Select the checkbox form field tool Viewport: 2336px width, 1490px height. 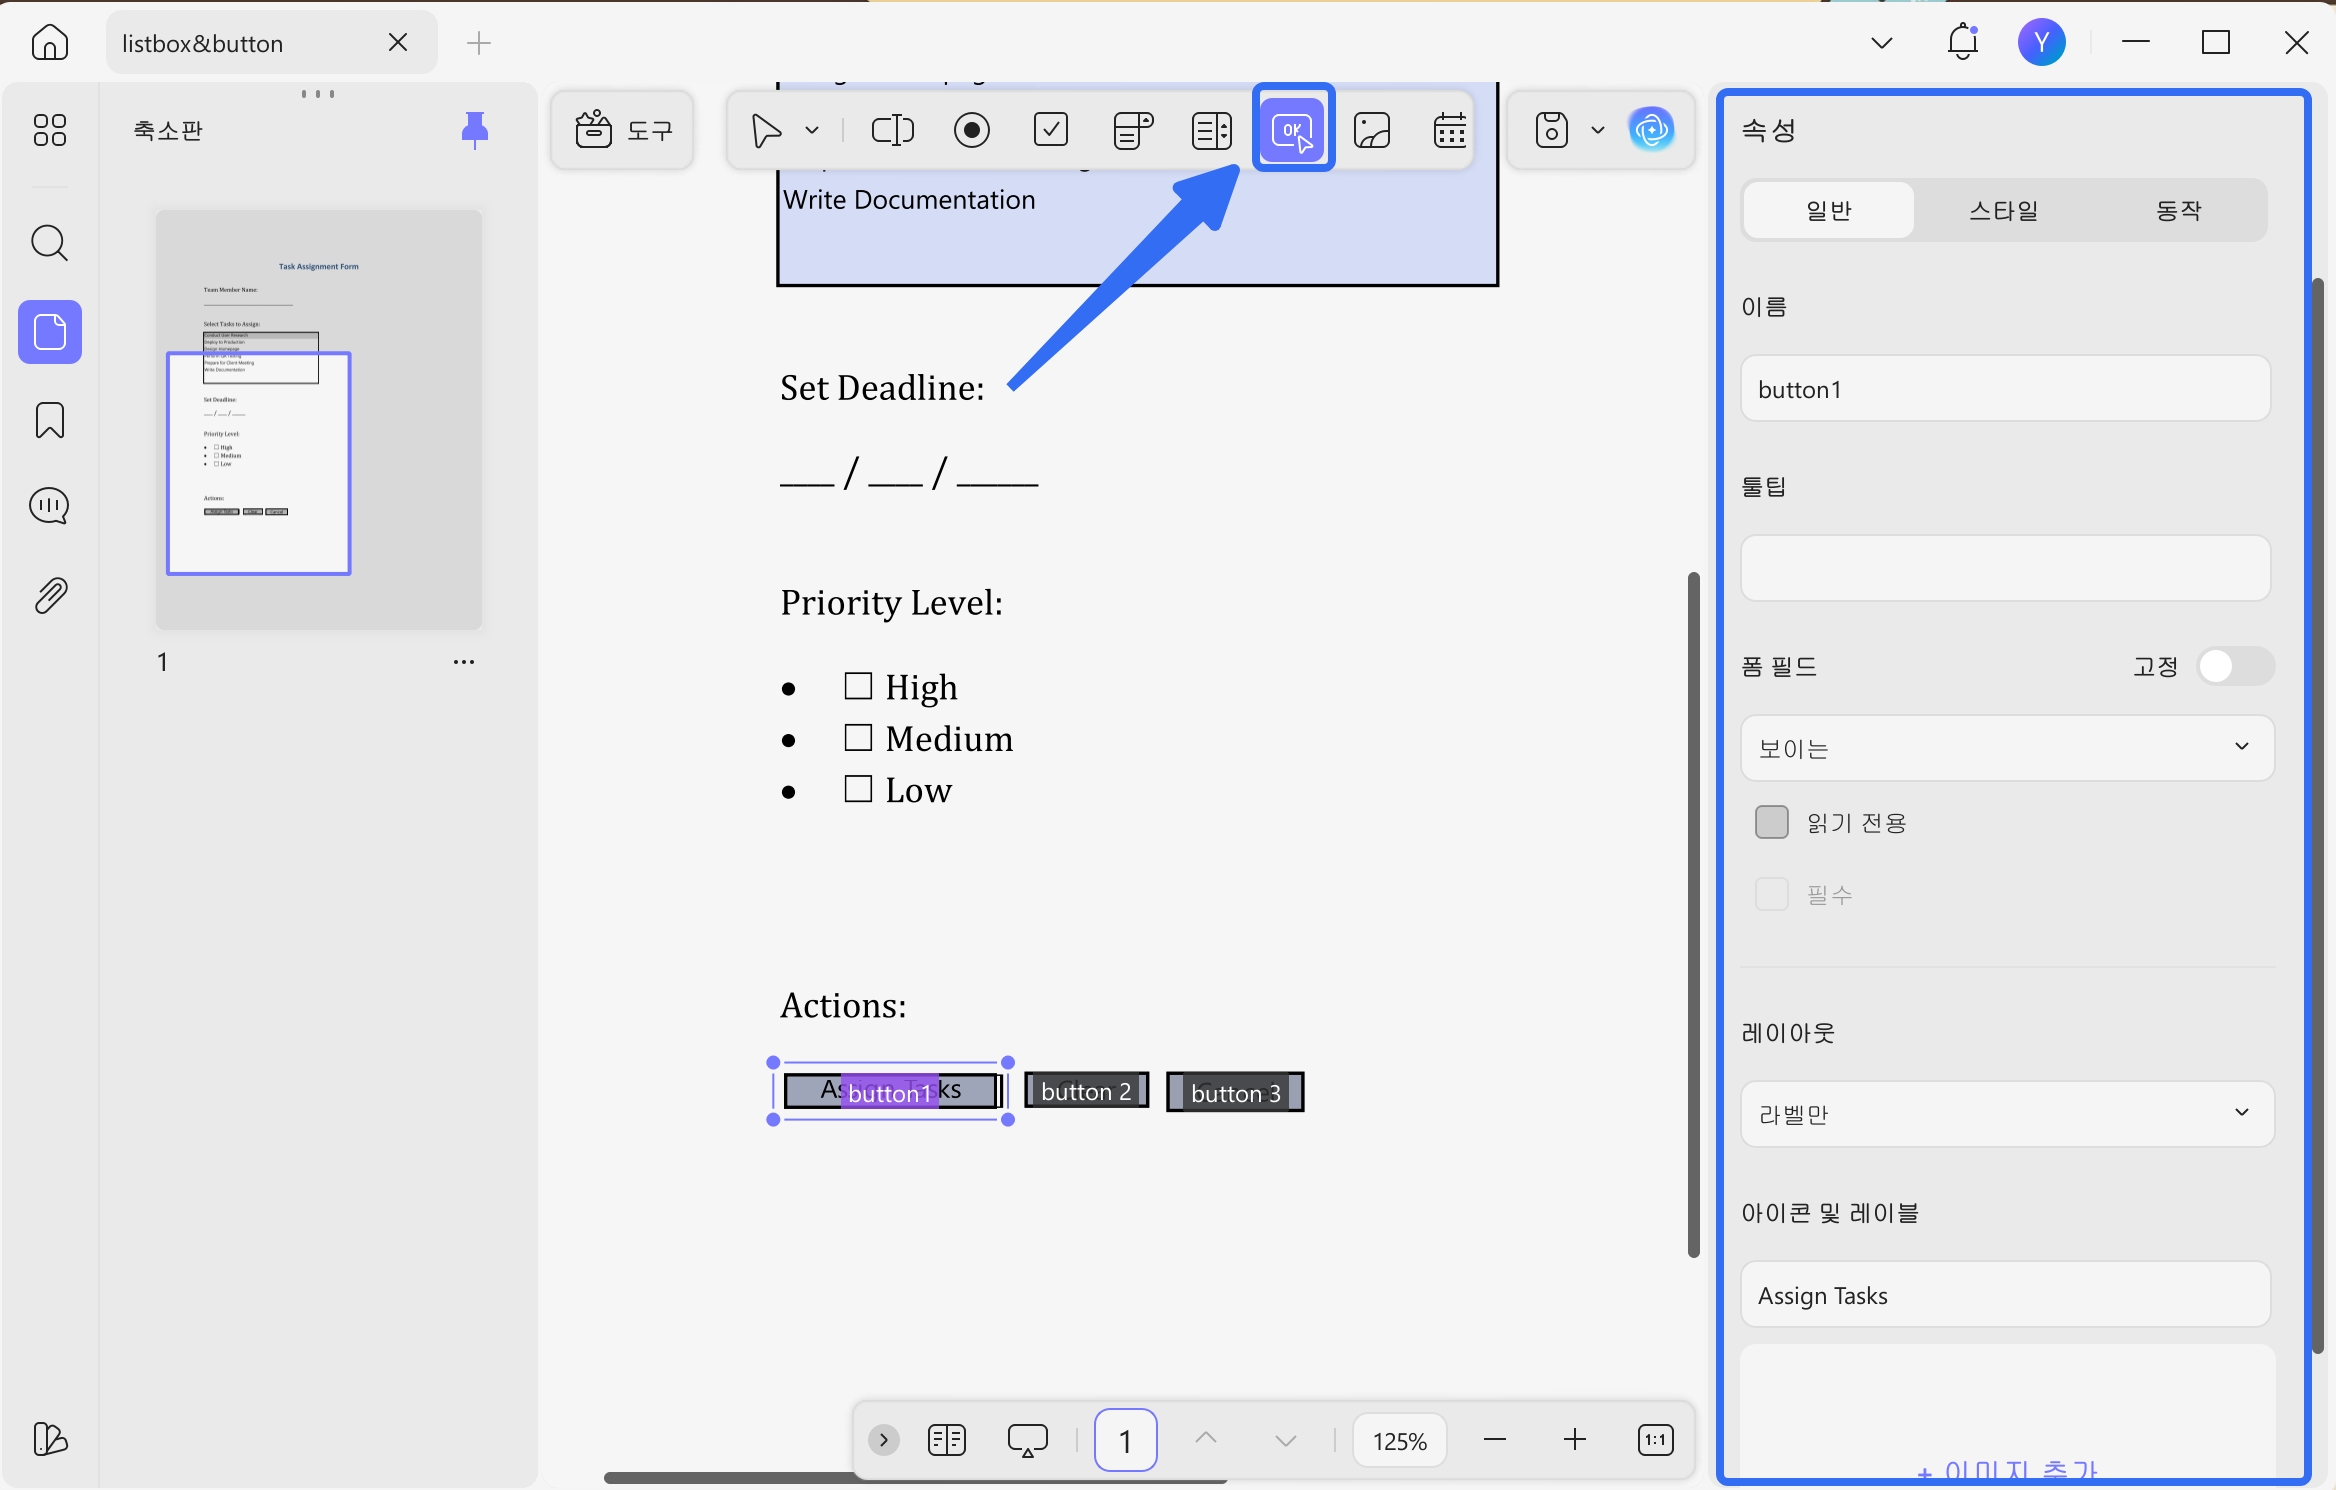click(x=1051, y=130)
